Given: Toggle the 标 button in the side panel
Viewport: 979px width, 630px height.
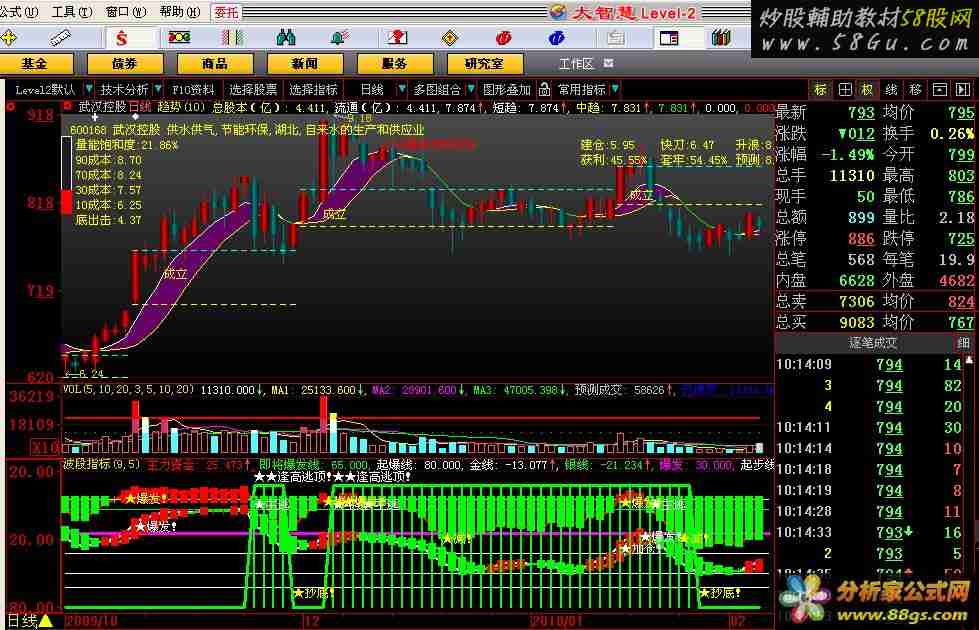Looking at the screenshot, I should point(820,90).
